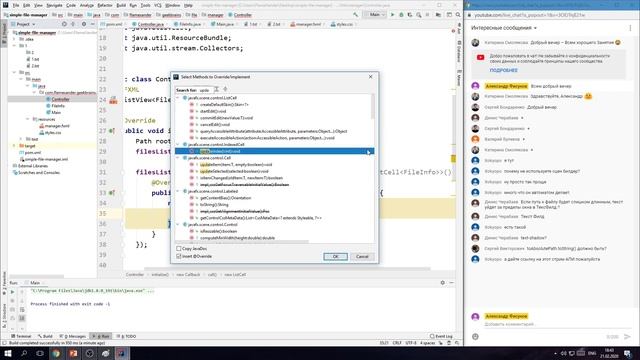640x360 pixels.
Task: Click the Task View icon on the taskbar
Action: point(40,353)
